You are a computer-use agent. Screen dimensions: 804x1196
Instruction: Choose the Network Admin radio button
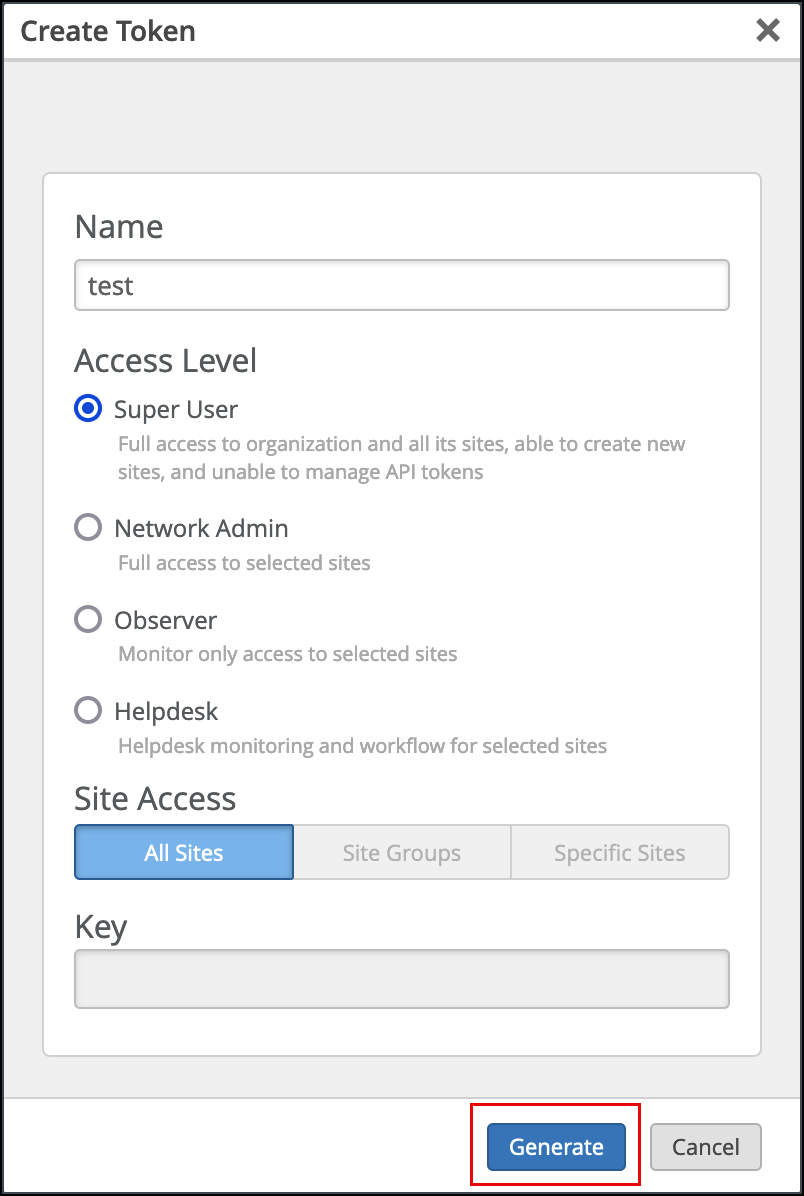point(88,528)
